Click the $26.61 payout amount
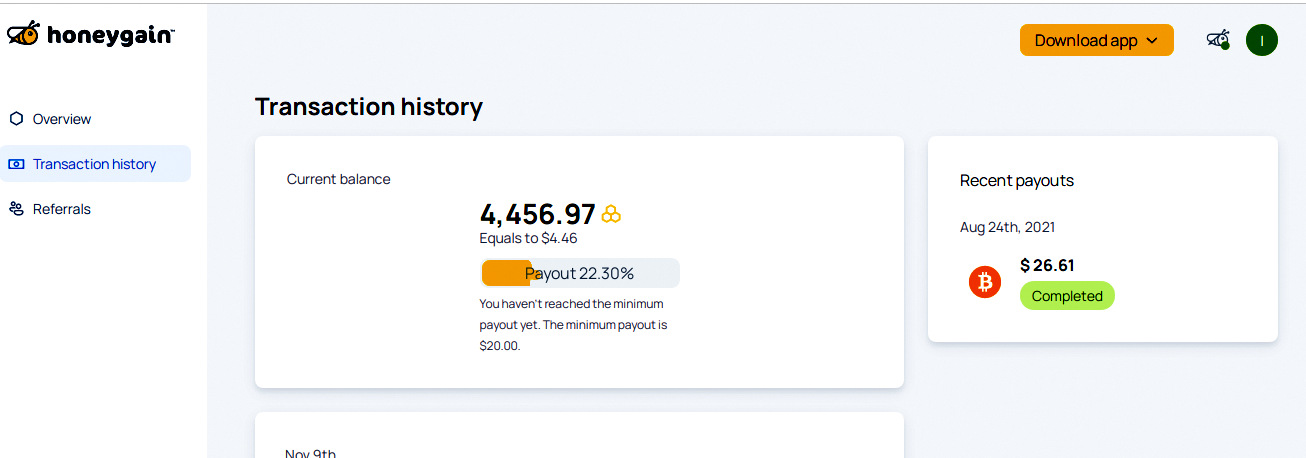This screenshot has height=458, width=1306. pyautogui.click(x=1047, y=265)
